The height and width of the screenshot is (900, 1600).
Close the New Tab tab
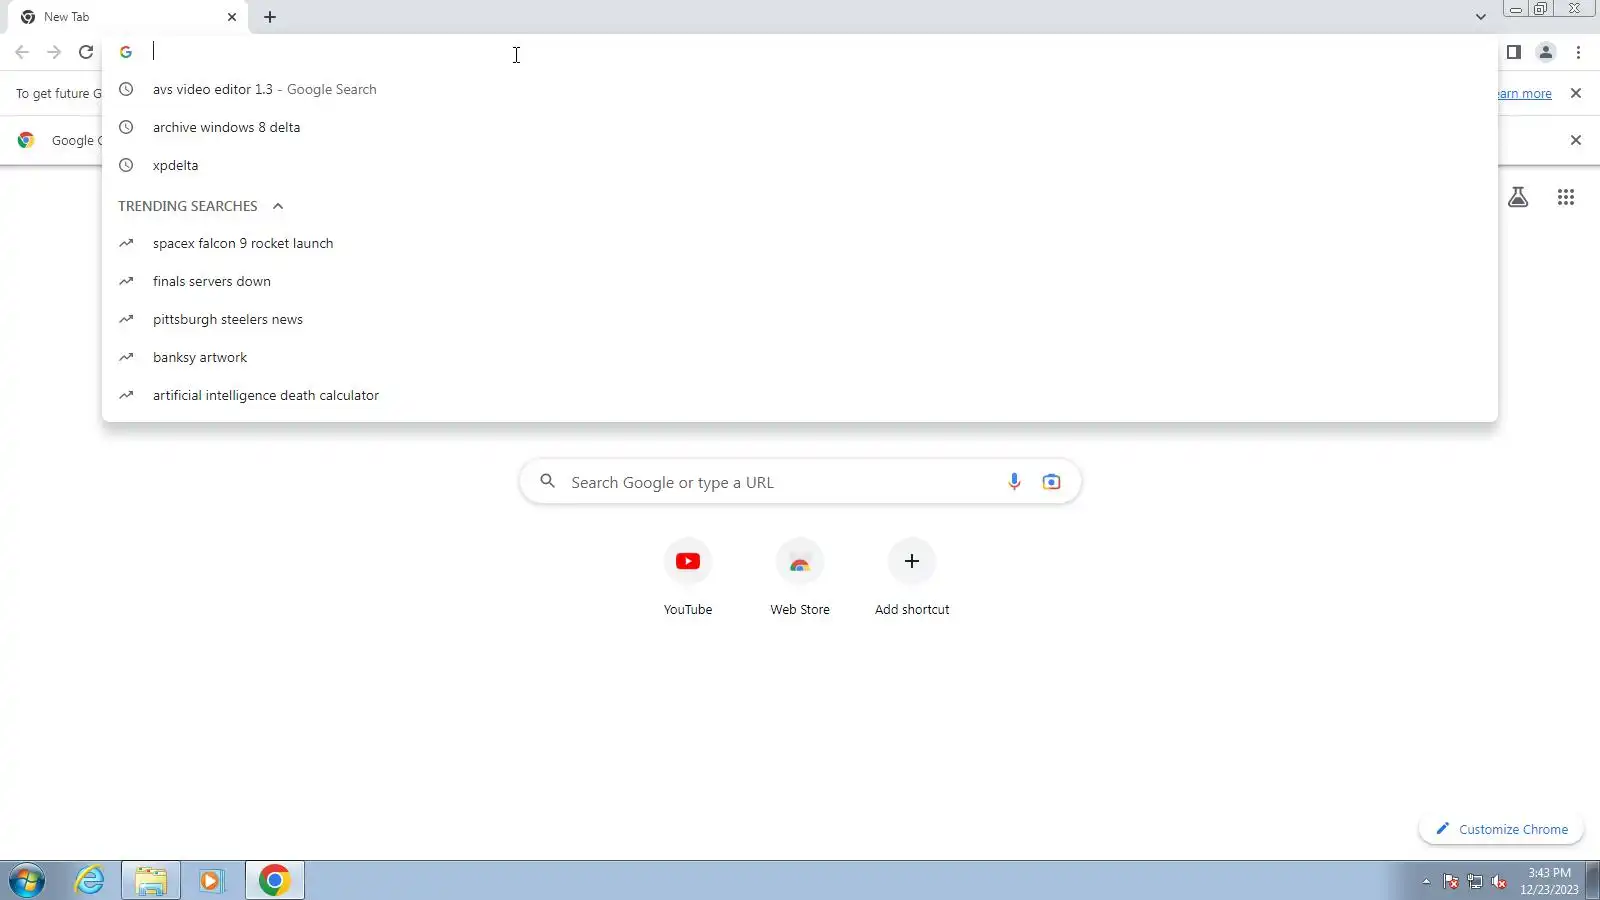(x=232, y=17)
